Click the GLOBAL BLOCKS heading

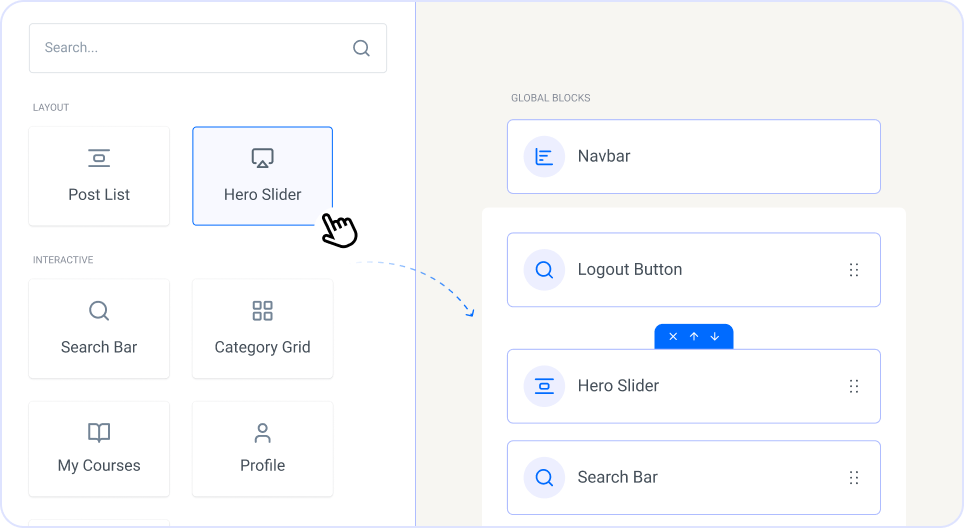(x=551, y=98)
